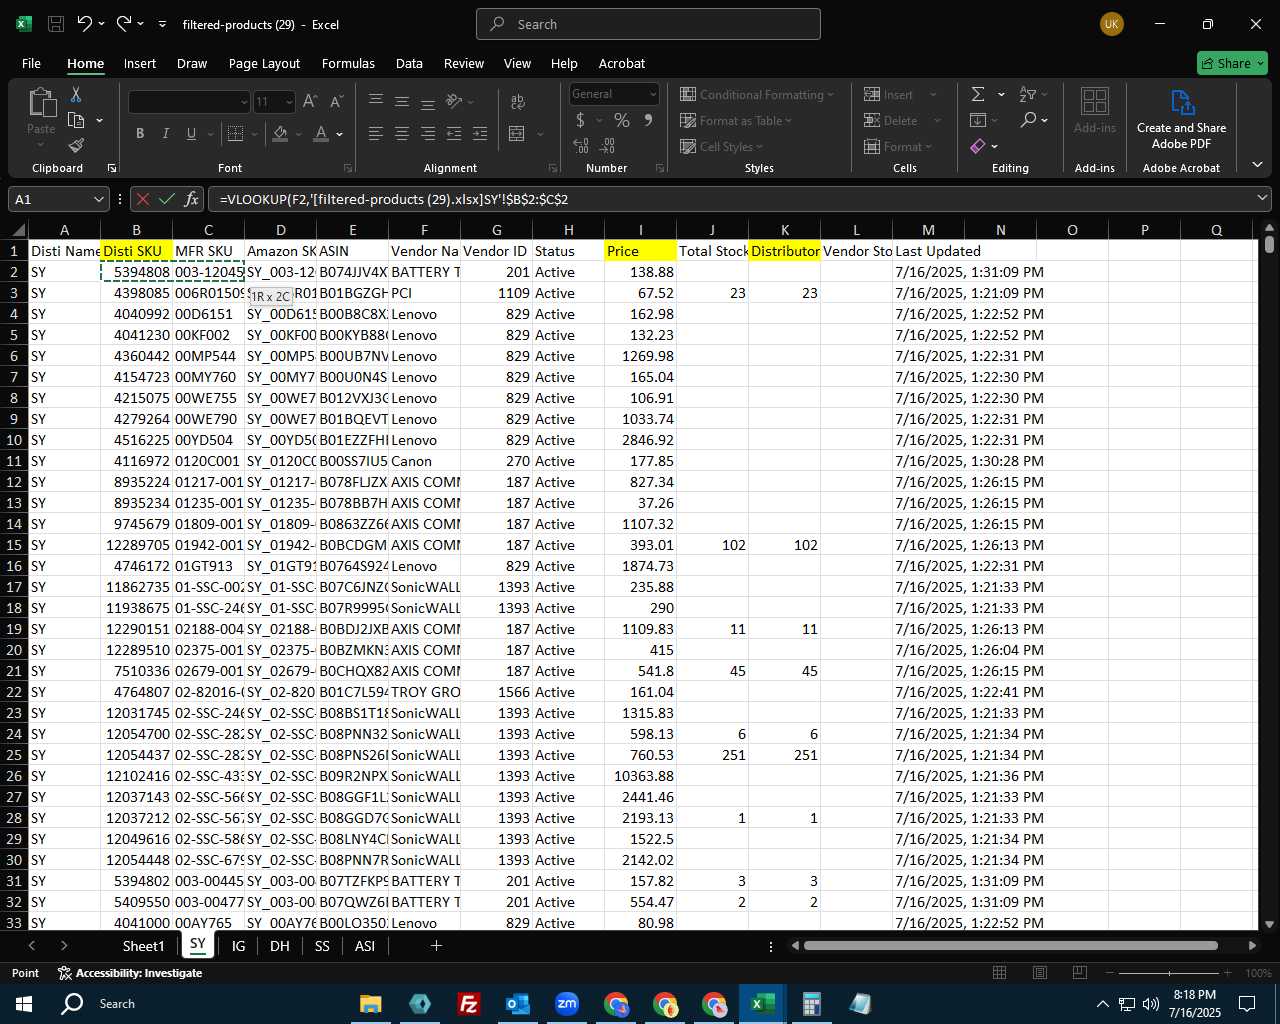
Task: Save the workbook with the Save icon
Action: coord(57,24)
